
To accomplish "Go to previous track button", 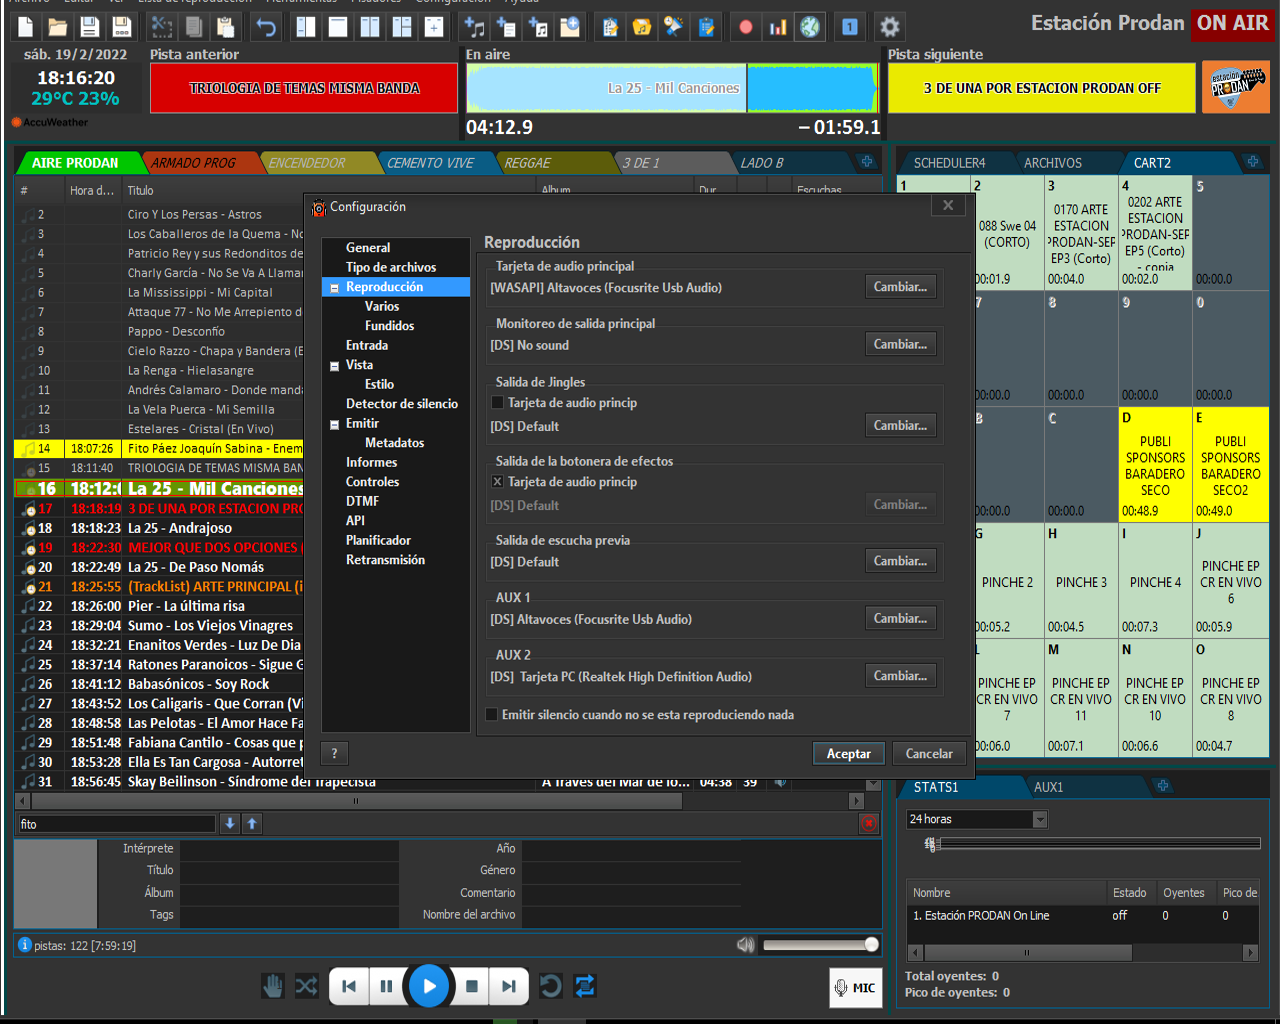I will click(349, 986).
